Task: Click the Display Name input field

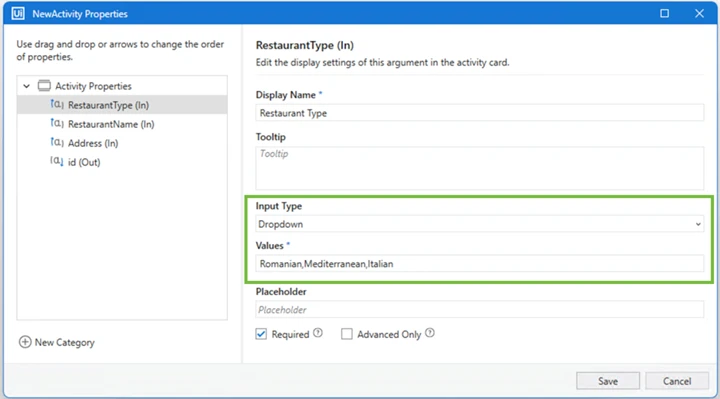Action: (479, 113)
